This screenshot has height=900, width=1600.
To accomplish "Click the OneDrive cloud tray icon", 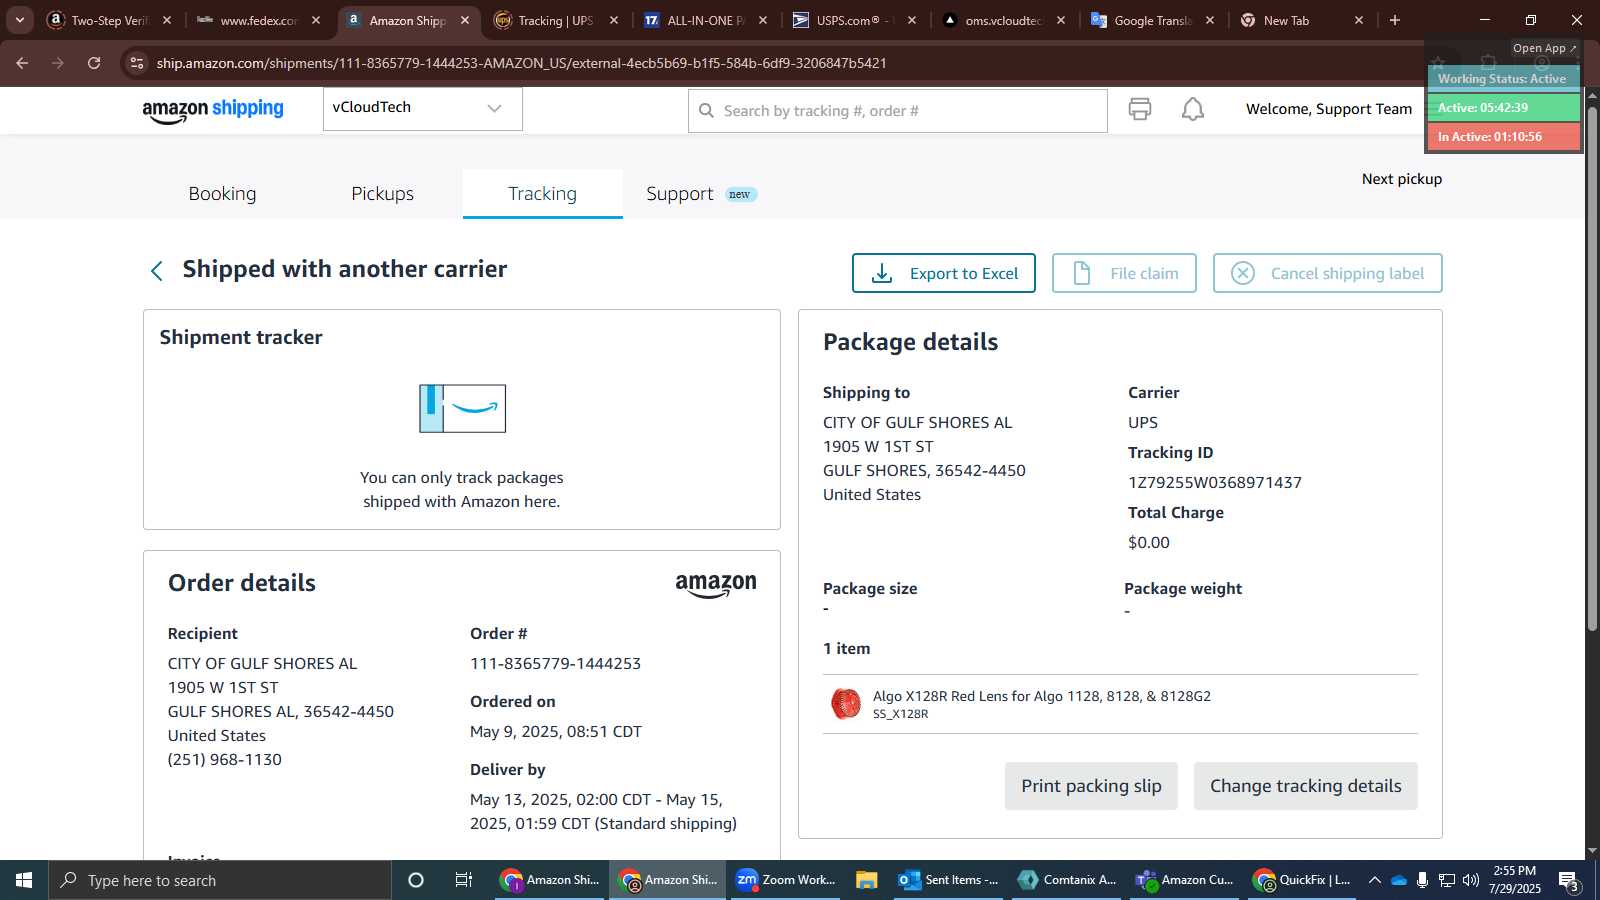I will 1399,880.
